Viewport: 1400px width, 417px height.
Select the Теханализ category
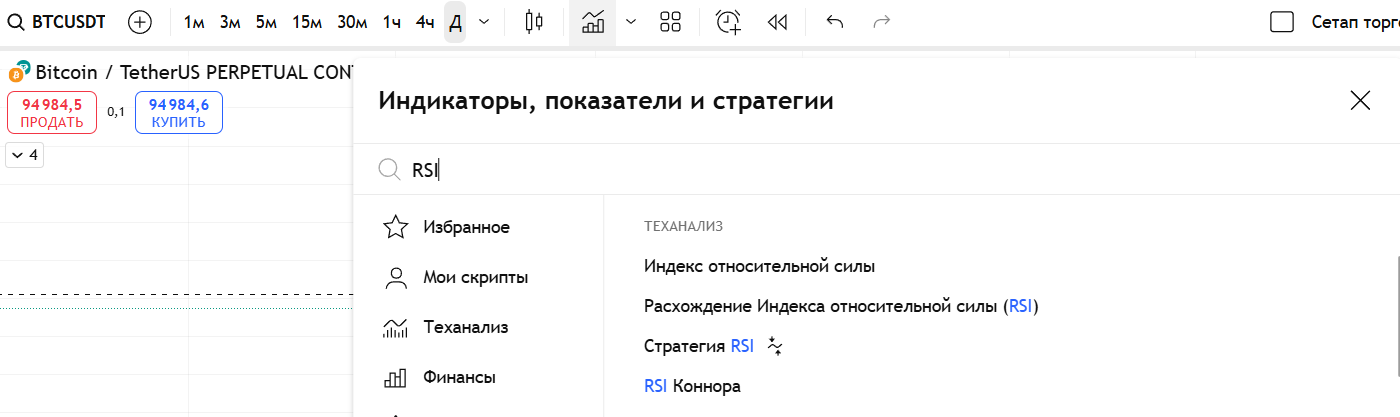click(465, 327)
